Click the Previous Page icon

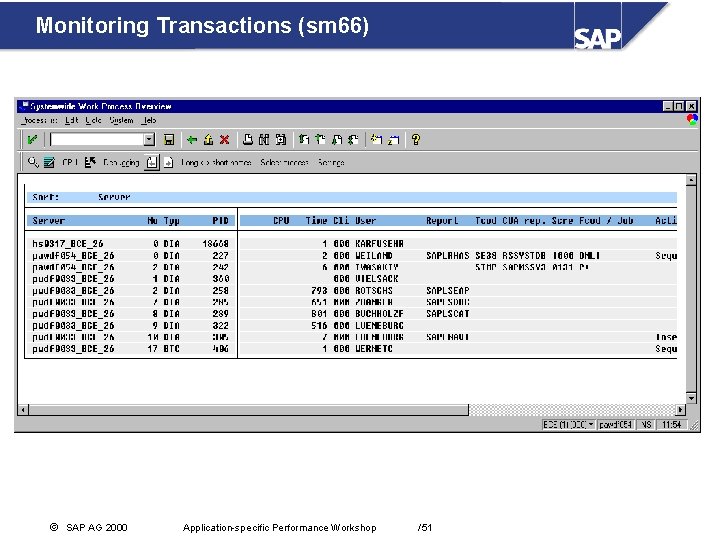[321, 140]
